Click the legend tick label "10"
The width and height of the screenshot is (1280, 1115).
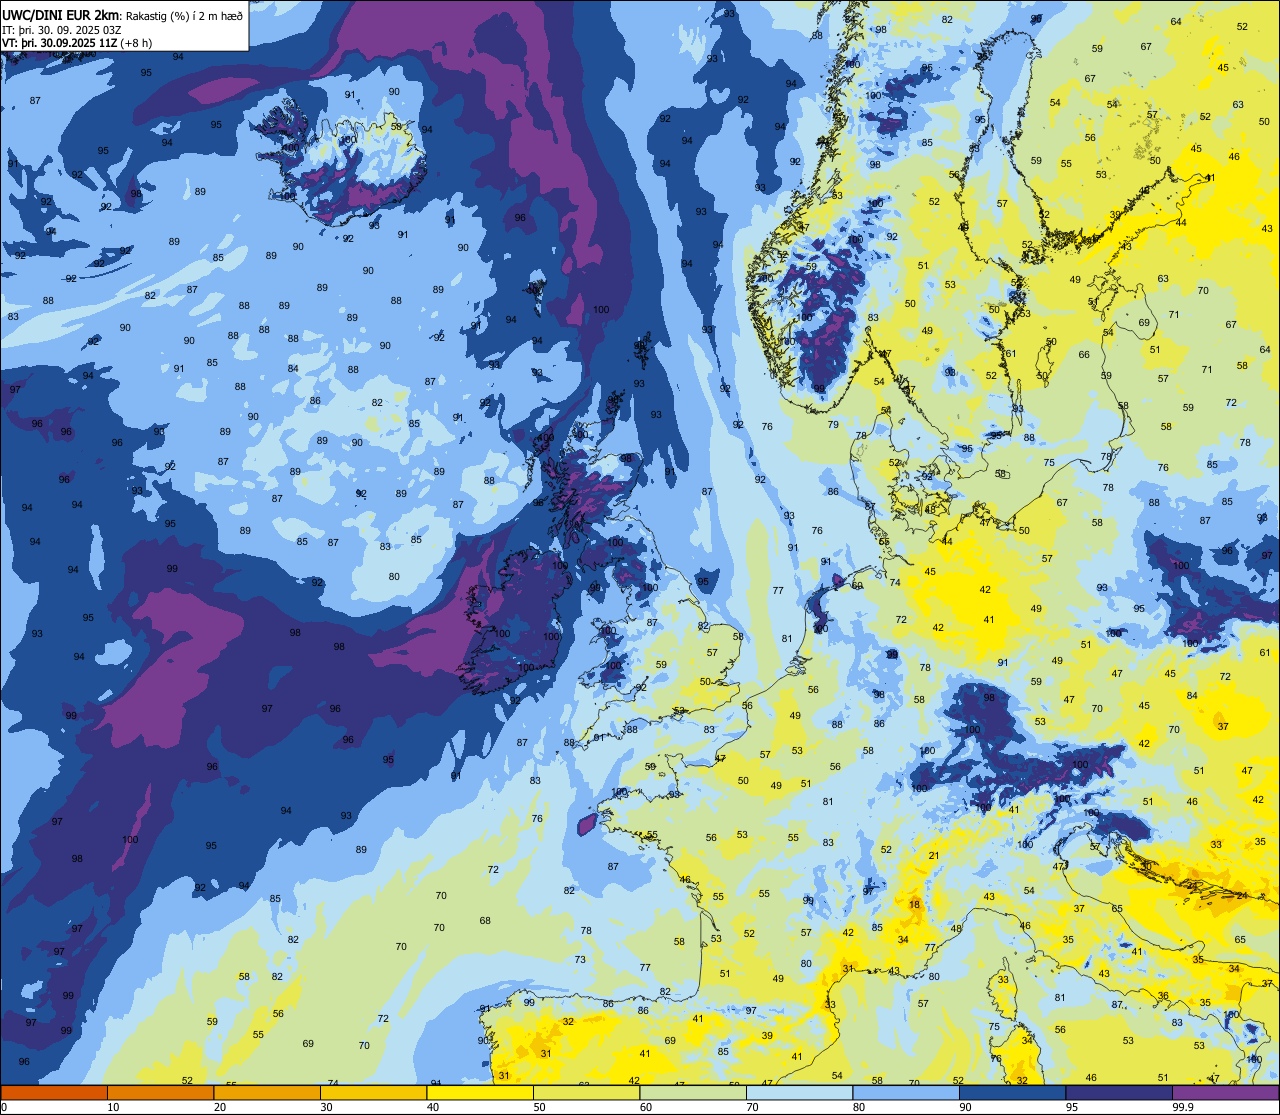(x=113, y=1107)
